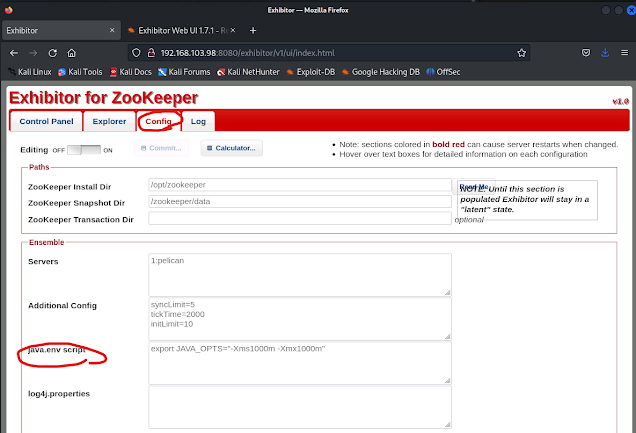This screenshot has width=636, height=433.
Task: Go to the Home page icon
Action: (x=72, y=53)
